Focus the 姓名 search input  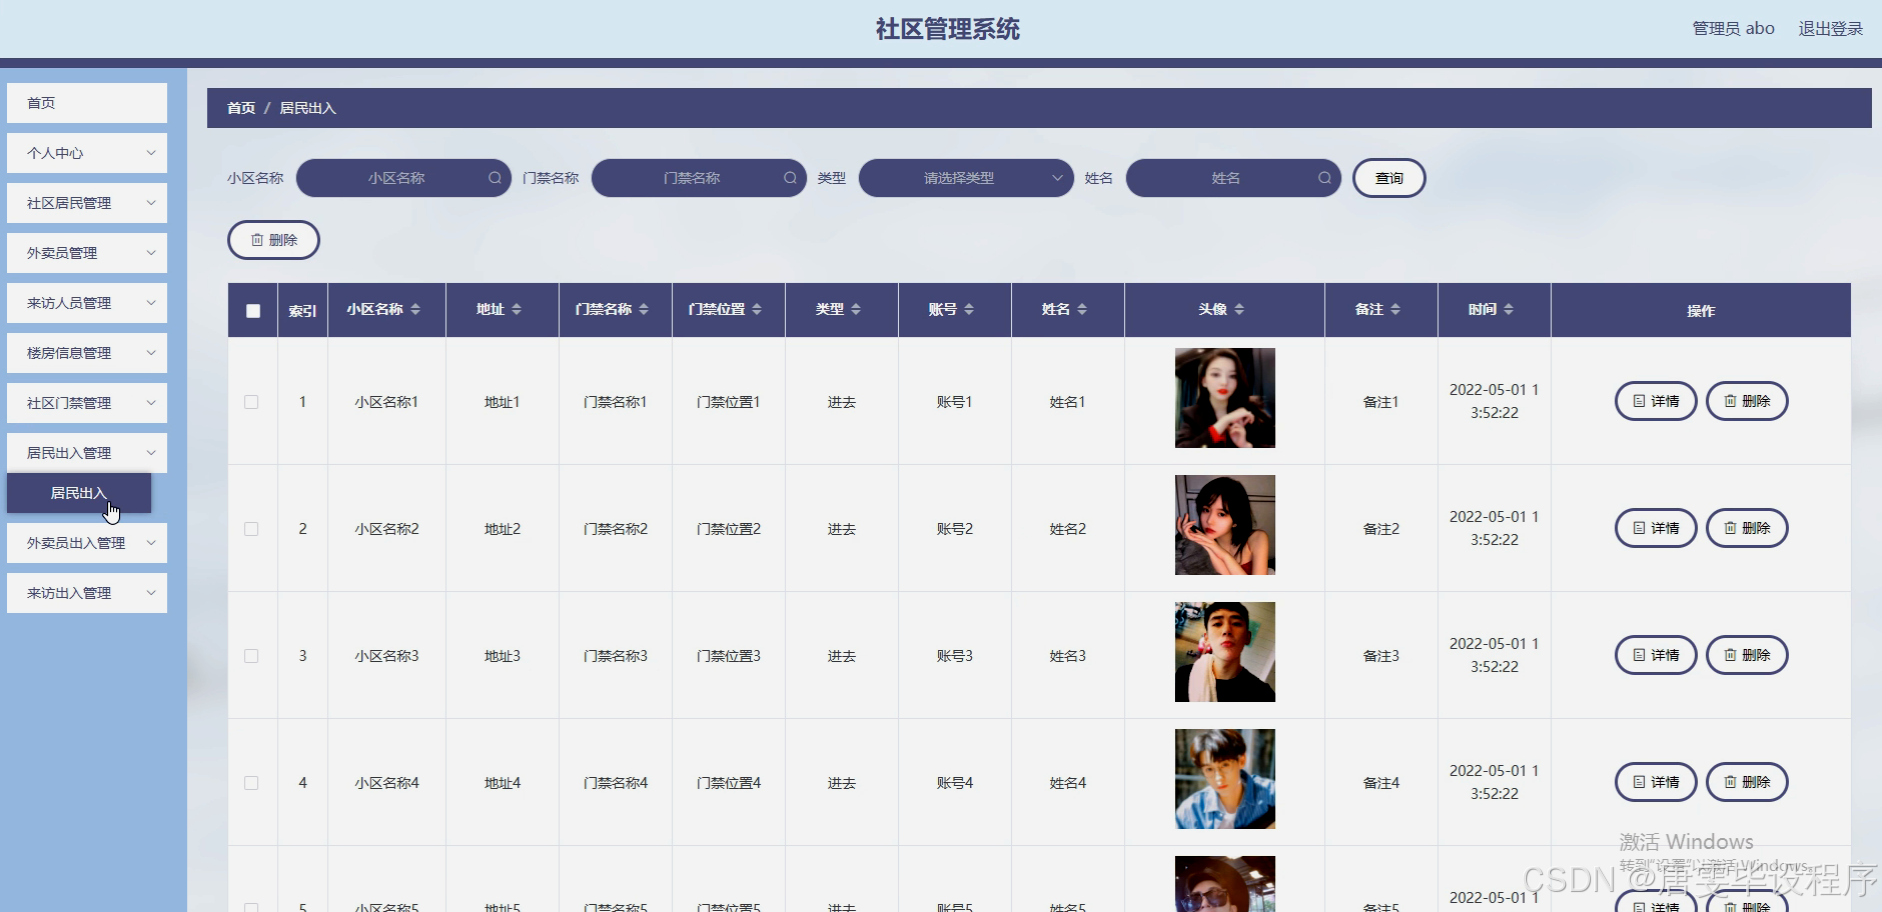click(x=1233, y=178)
